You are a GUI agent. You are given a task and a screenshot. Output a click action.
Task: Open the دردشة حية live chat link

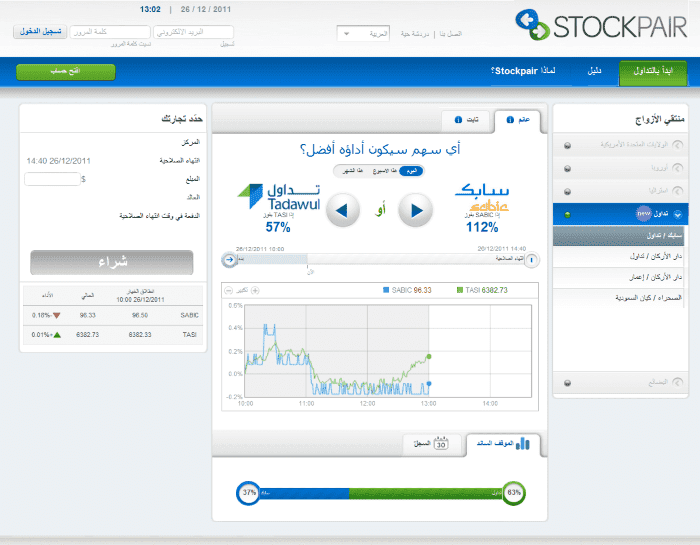point(414,34)
